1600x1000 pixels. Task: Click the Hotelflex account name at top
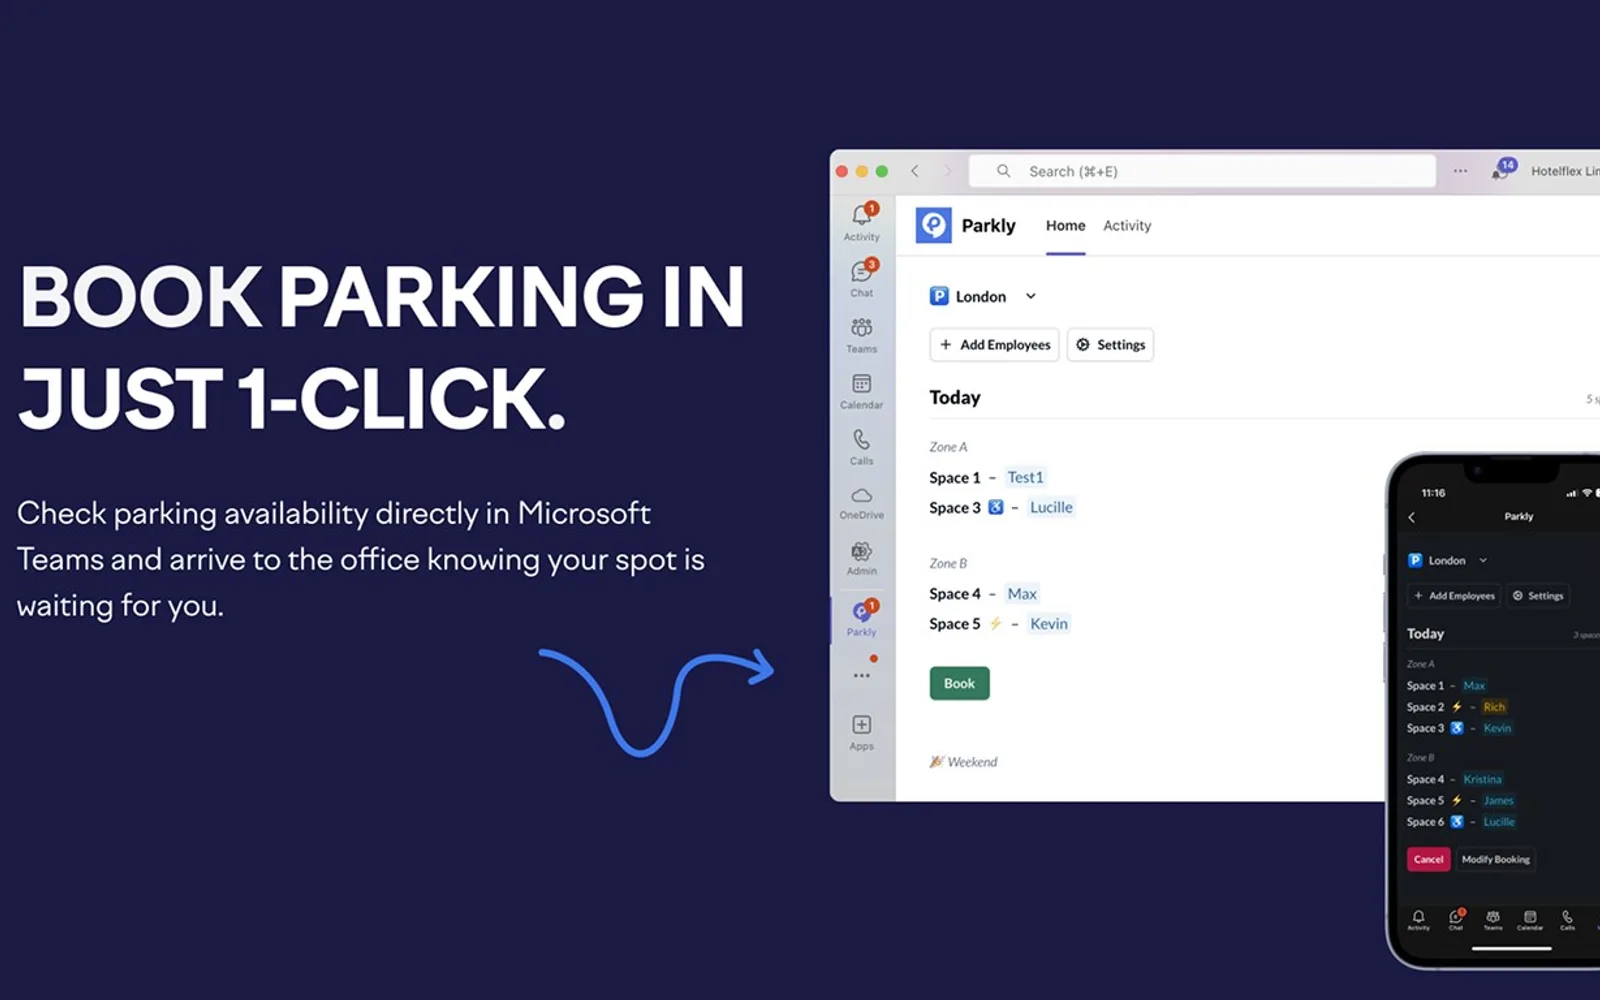coord(1565,171)
